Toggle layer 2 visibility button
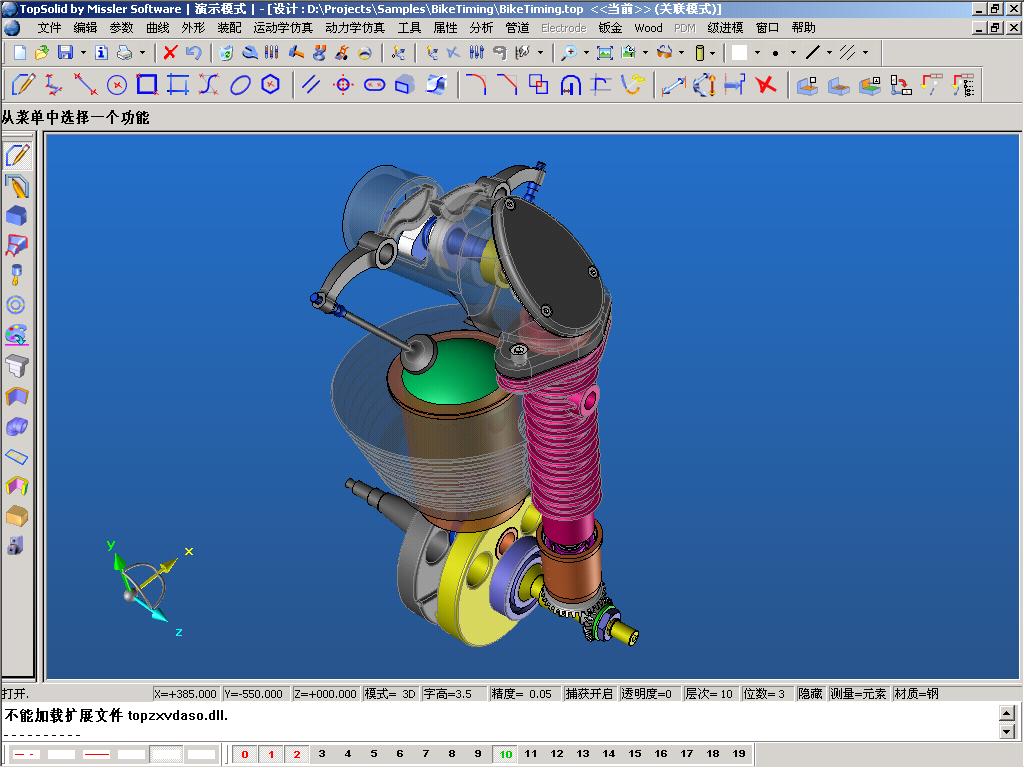The height and width of the screenshot is (768, 1024). coord(296,754)
